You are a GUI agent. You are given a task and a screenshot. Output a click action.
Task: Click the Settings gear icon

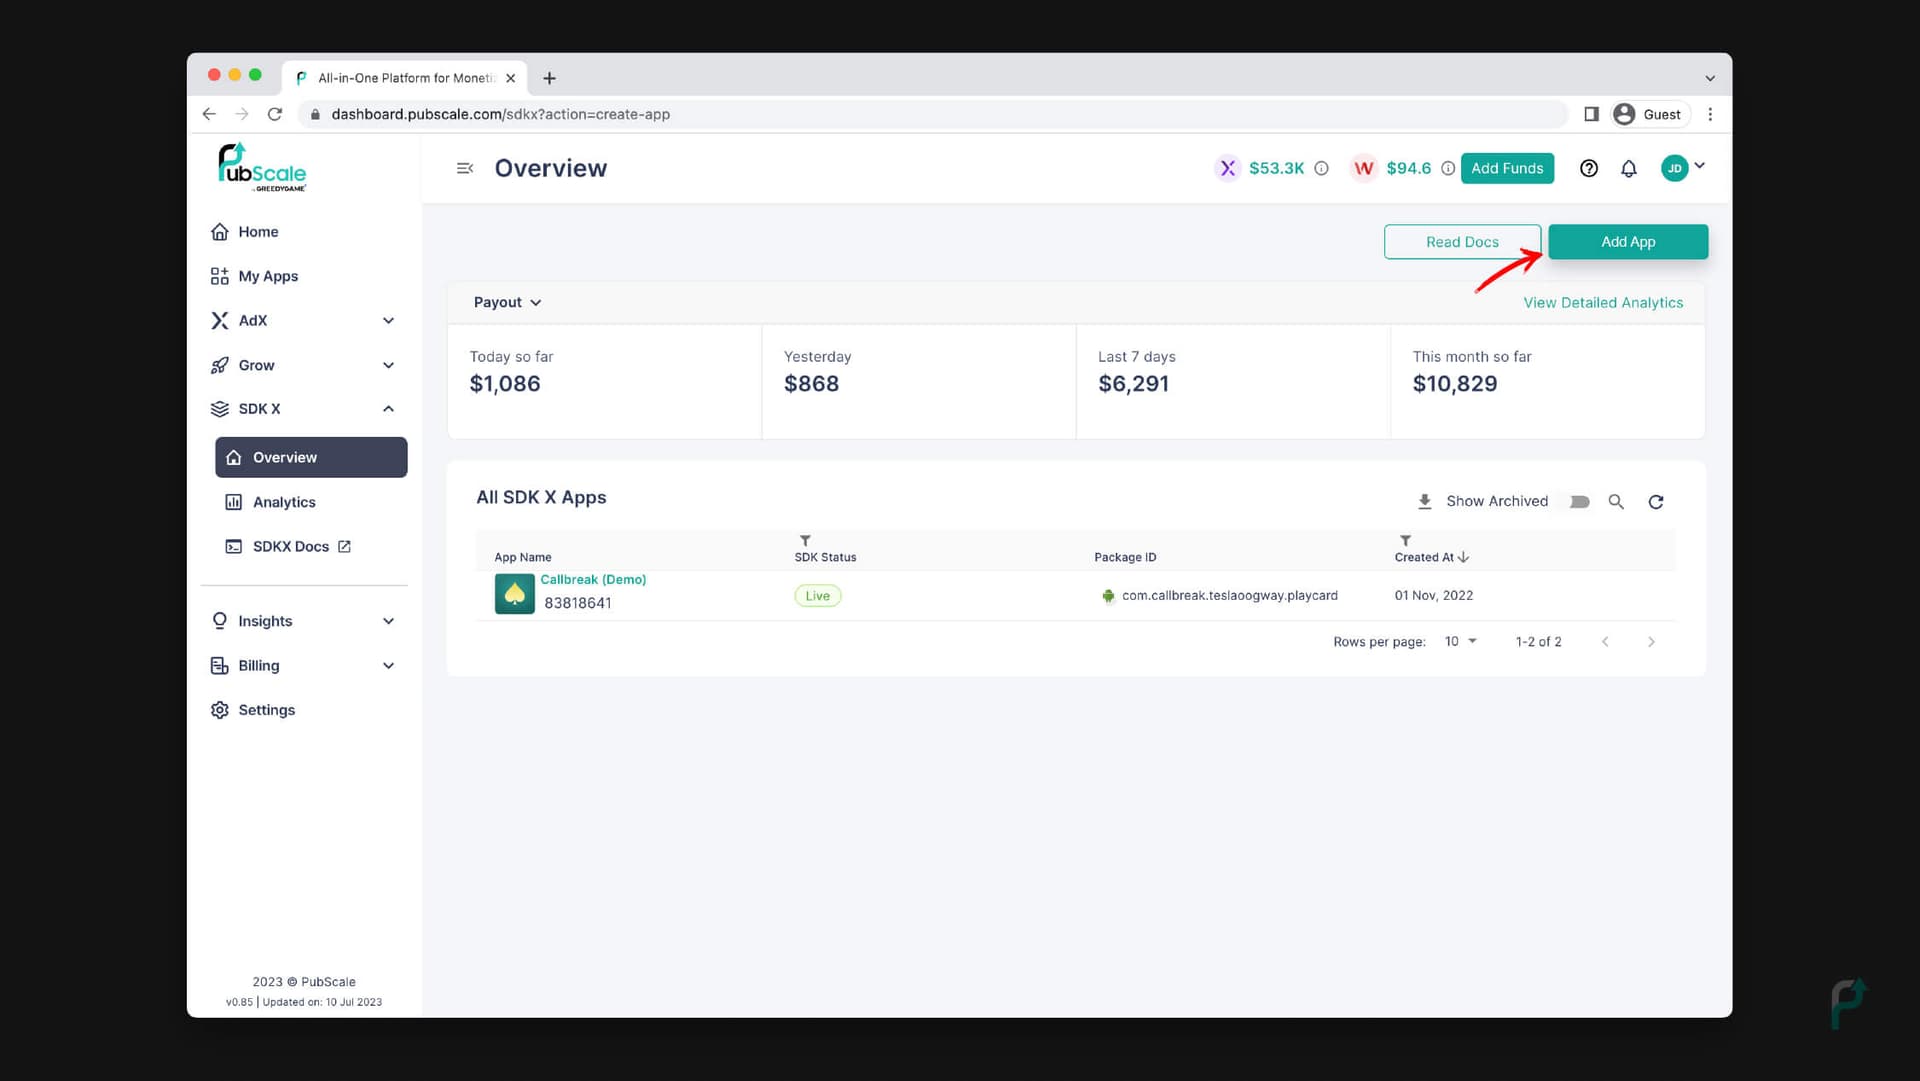pos(218,709)
